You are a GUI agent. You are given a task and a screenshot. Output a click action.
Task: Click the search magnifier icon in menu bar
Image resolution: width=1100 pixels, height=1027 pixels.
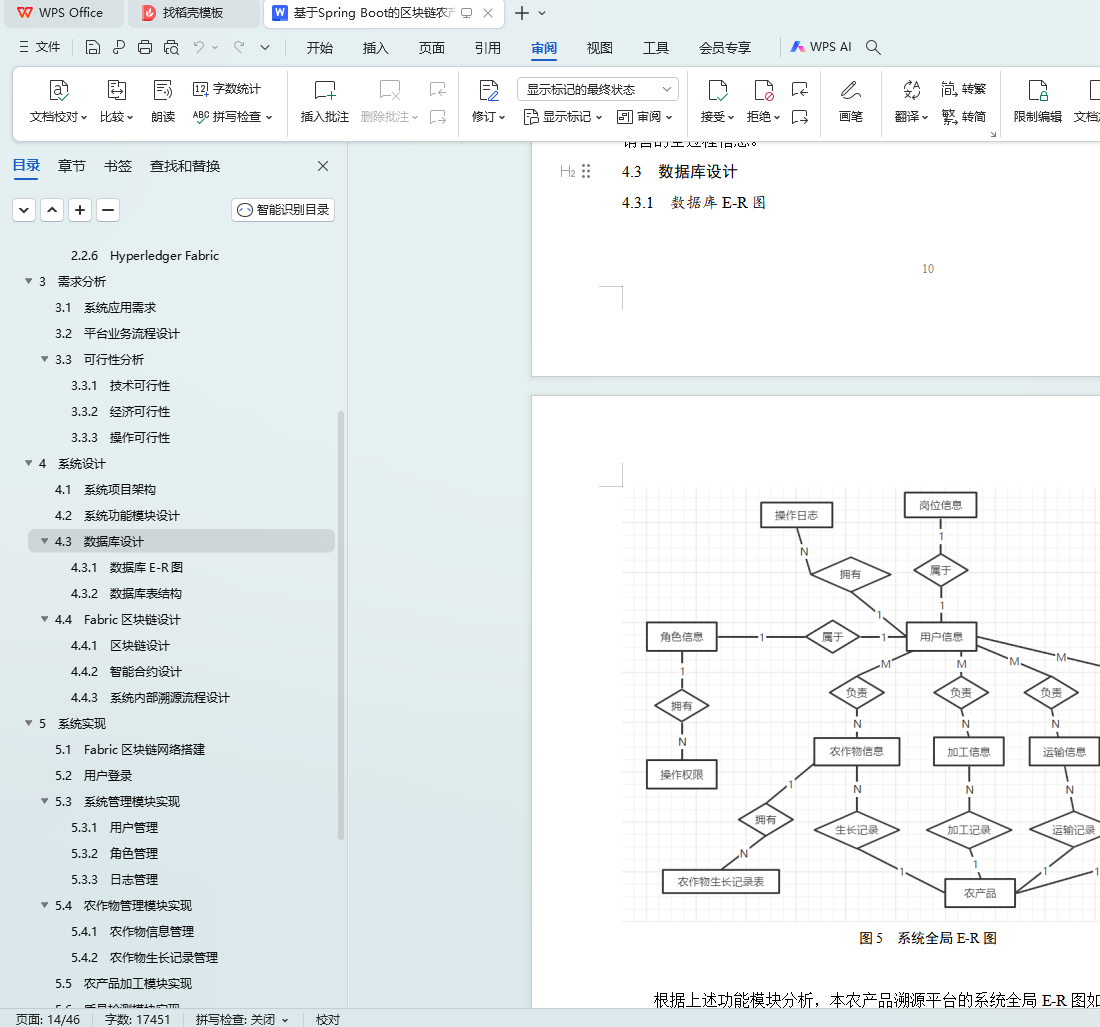(x=873, y=47)
